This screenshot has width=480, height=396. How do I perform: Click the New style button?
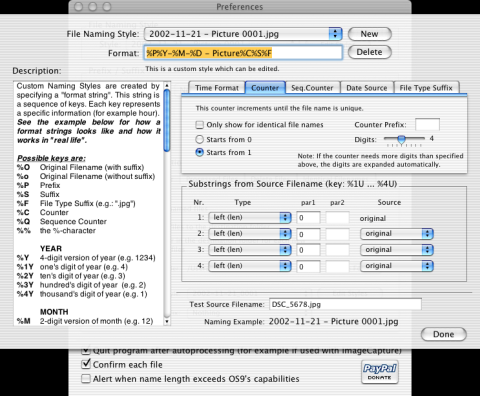coord(369,34)
